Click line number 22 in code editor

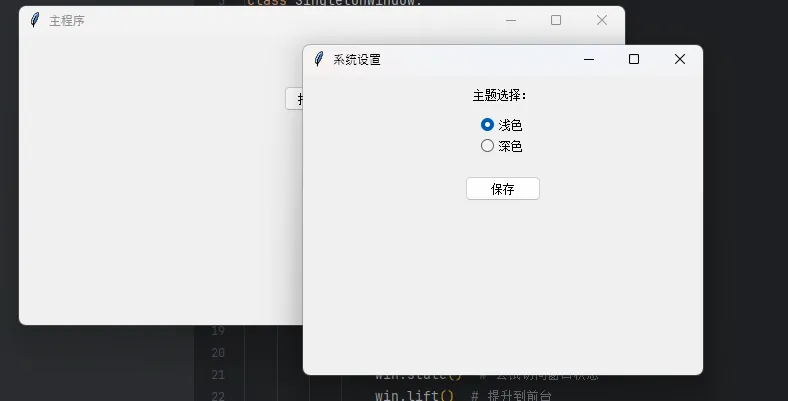(218, 395)
